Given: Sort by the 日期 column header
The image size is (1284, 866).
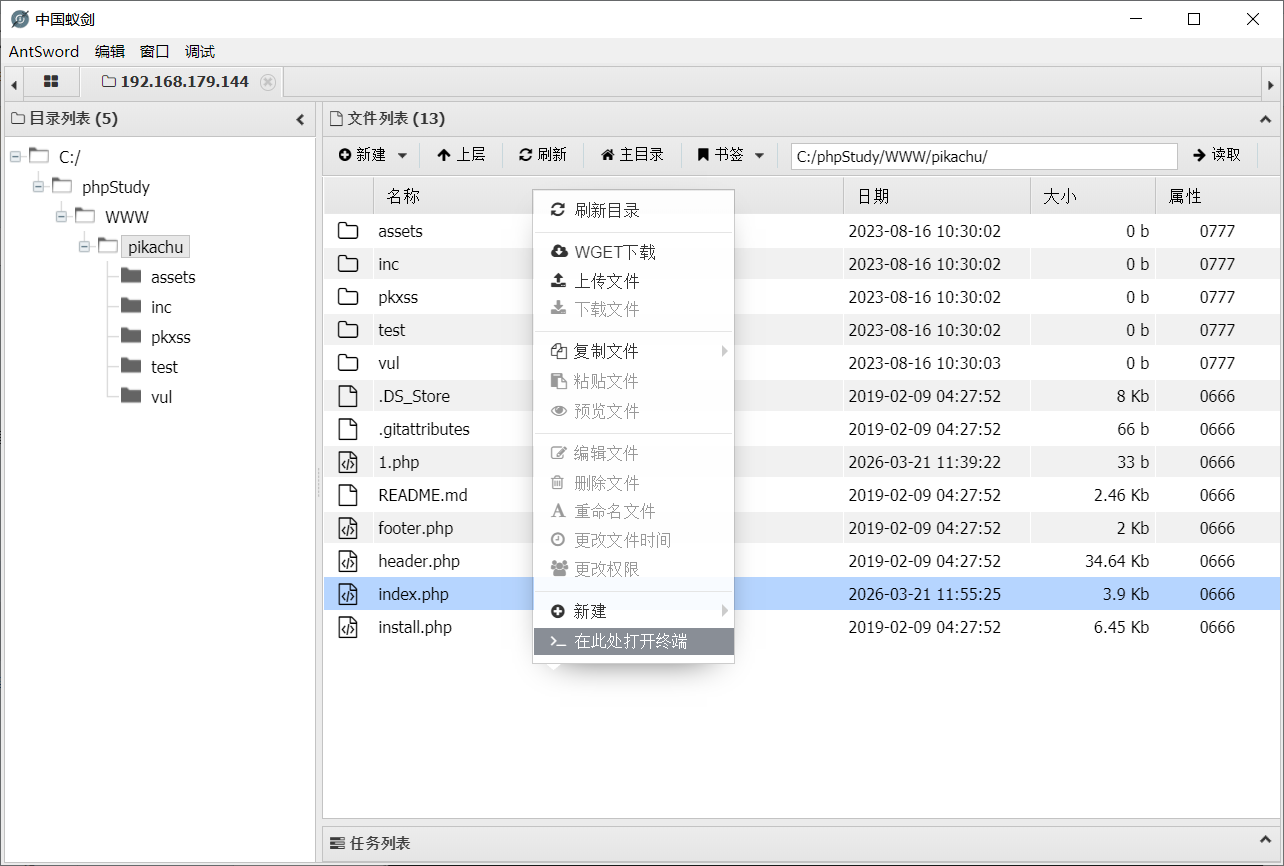Looking at the screenshot, I should click(936, 196).
